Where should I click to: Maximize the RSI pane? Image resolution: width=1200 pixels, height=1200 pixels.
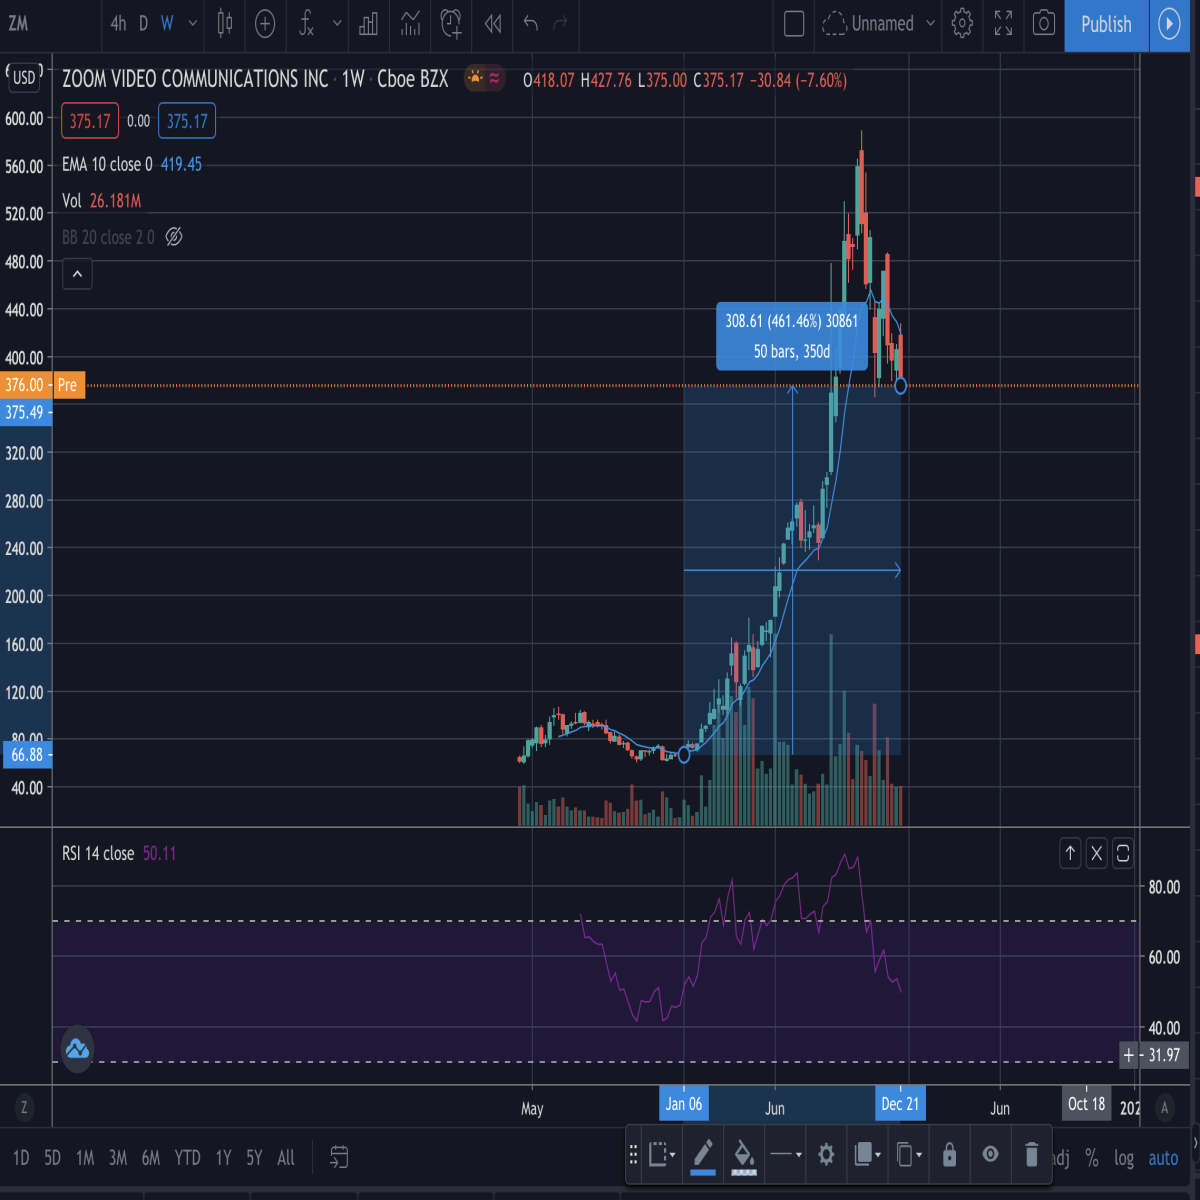click(x=1123, y=853)
